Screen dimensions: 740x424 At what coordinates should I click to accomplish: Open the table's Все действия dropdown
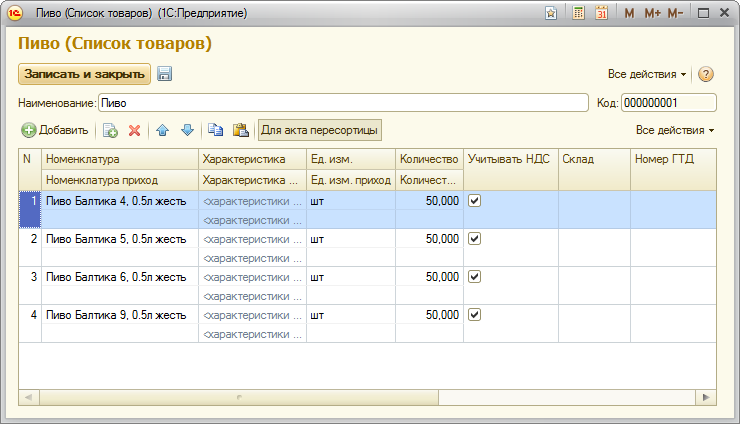[x=675, y=130]
